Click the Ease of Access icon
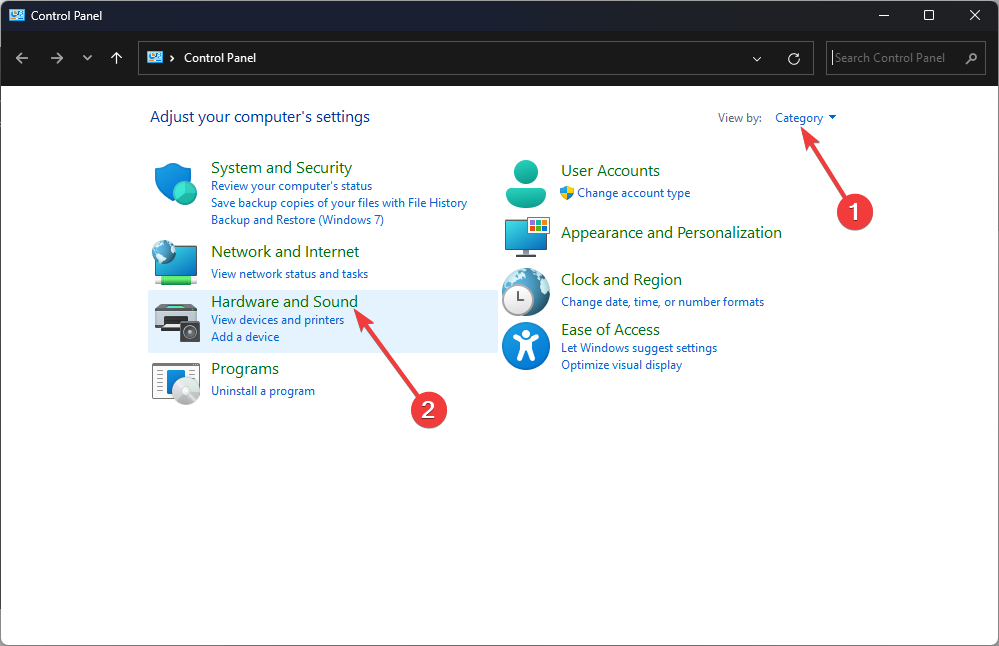The image size is (999, 646). point(526,346)
